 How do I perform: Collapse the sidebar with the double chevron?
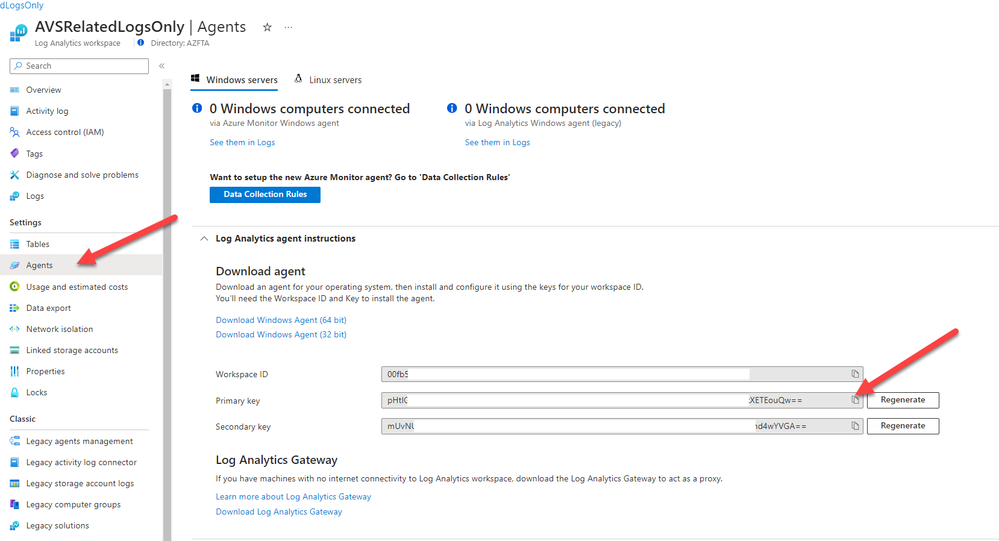[x=162, y=66]
